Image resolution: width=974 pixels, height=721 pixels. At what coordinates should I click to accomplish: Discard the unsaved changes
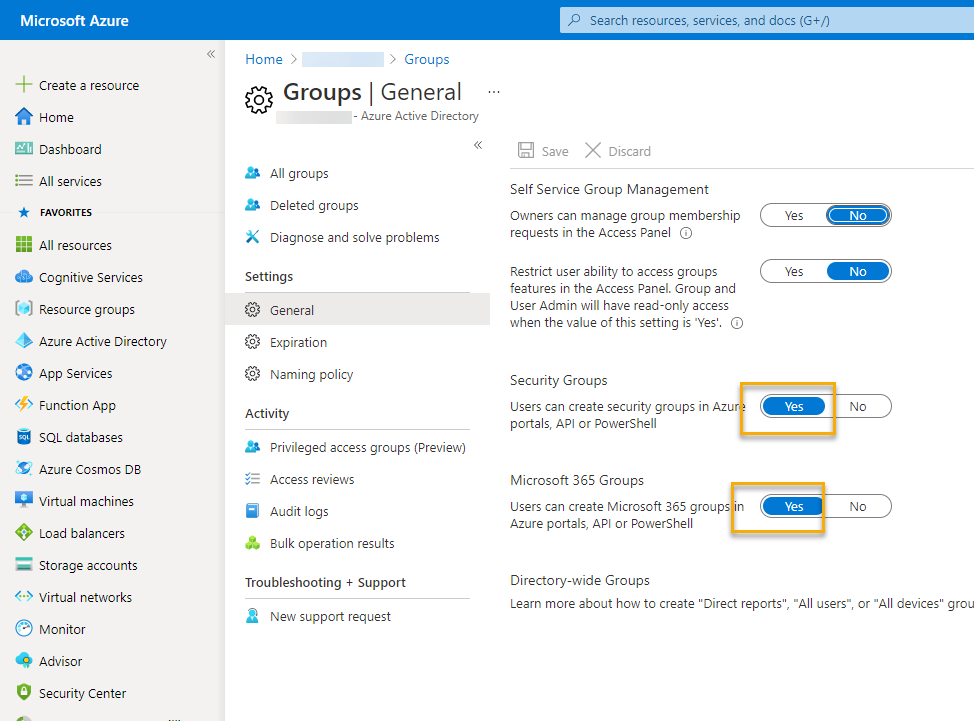tap(618, 151)
